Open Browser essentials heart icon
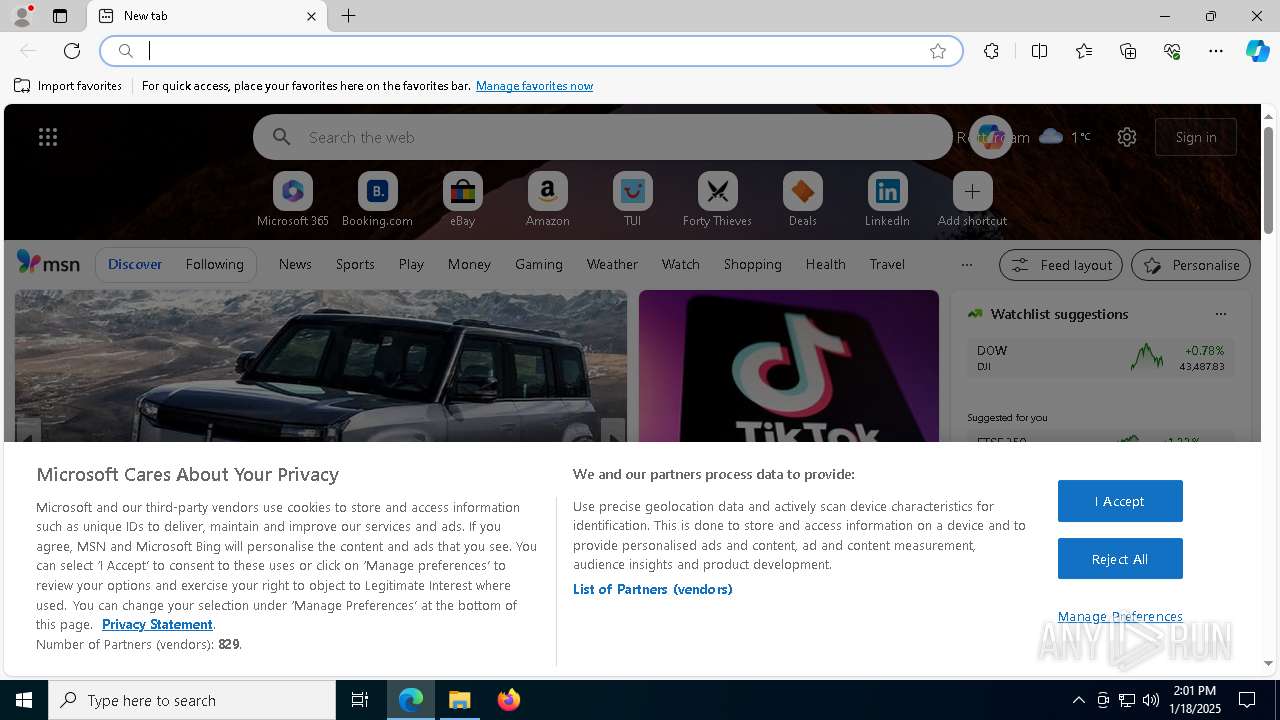The height and width of the screenshot is (720, 1280). point(1172,51)
